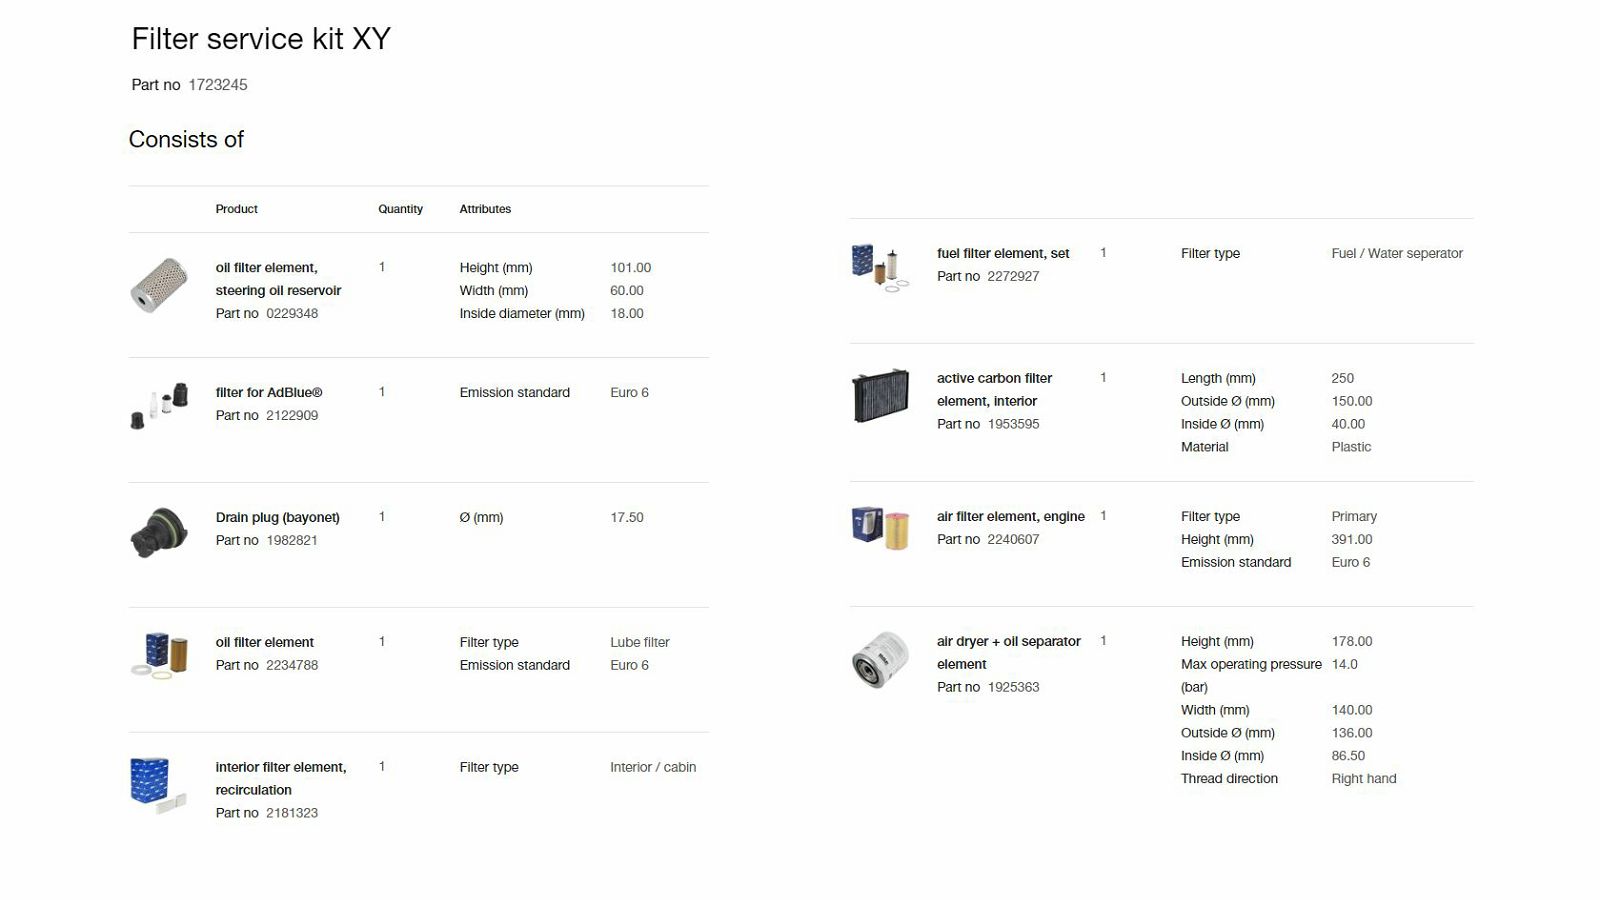Screen dimensions: 1600x900
Task: Click the air filter element, engine title
Action: [x=1011, y=516]
